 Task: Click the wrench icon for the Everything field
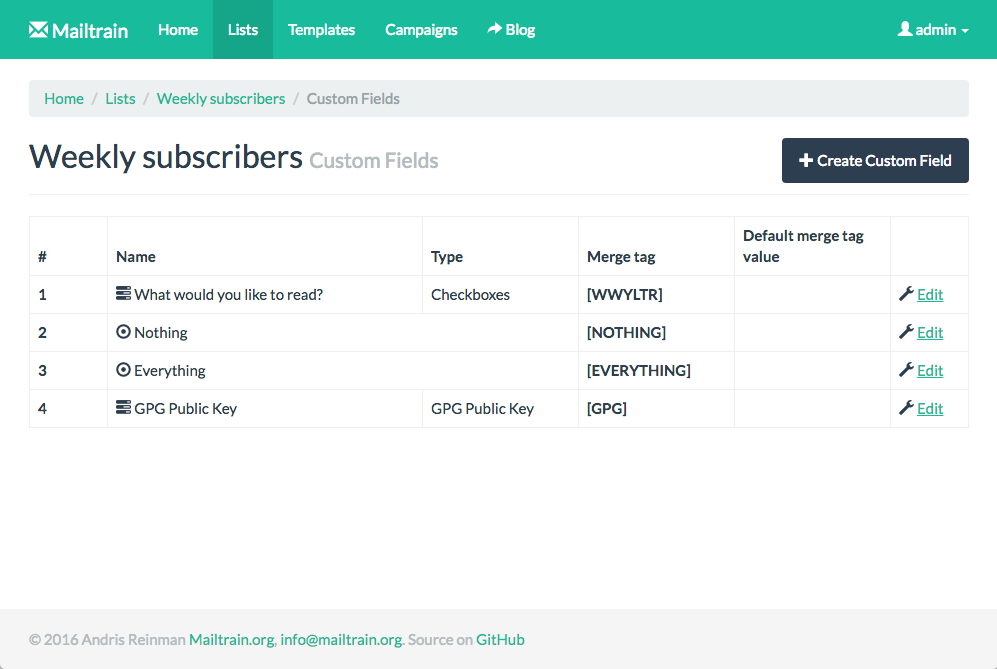(x=906, y=370)
